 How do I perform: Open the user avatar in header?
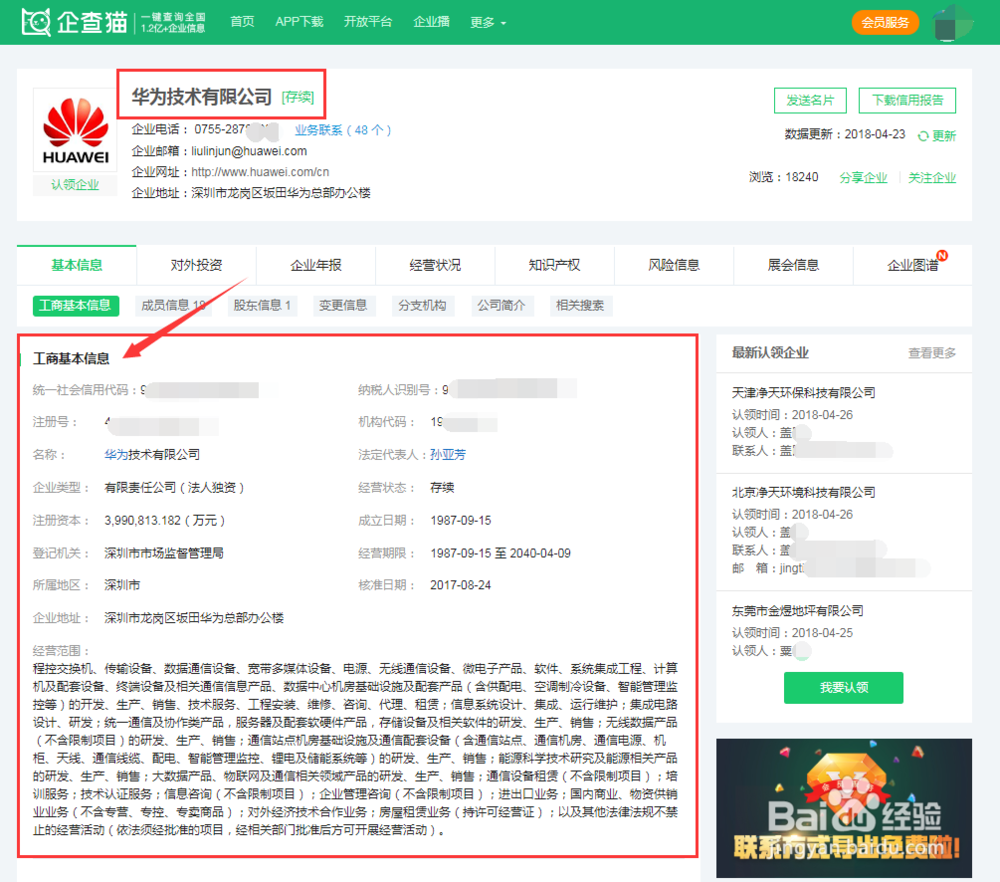tap(953, 22)
